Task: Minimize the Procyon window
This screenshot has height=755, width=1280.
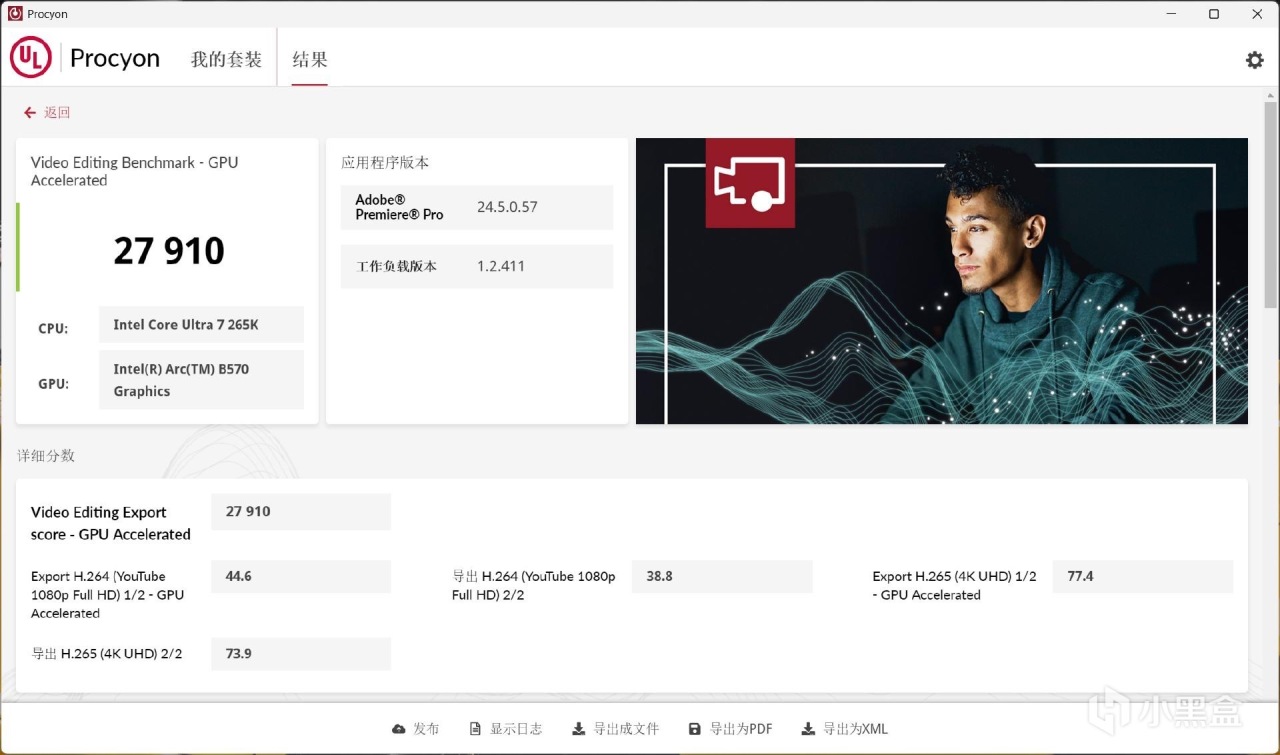Action: point(1170,14)
